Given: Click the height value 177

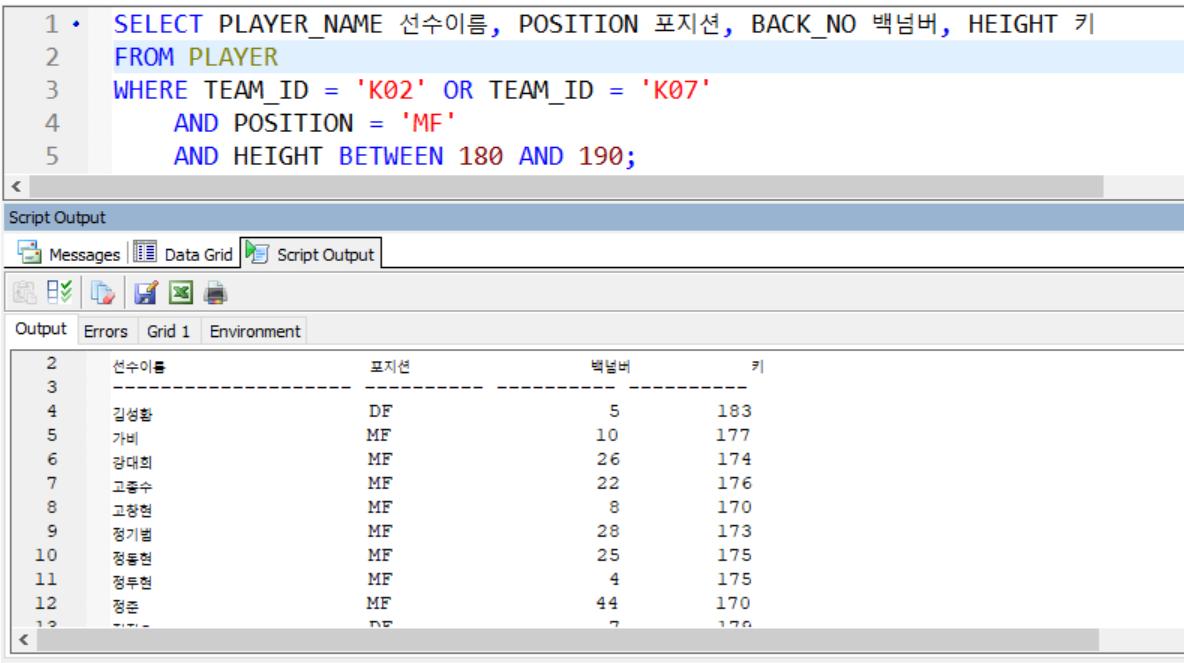Looking at the screenshot, I should click(733, 435).
